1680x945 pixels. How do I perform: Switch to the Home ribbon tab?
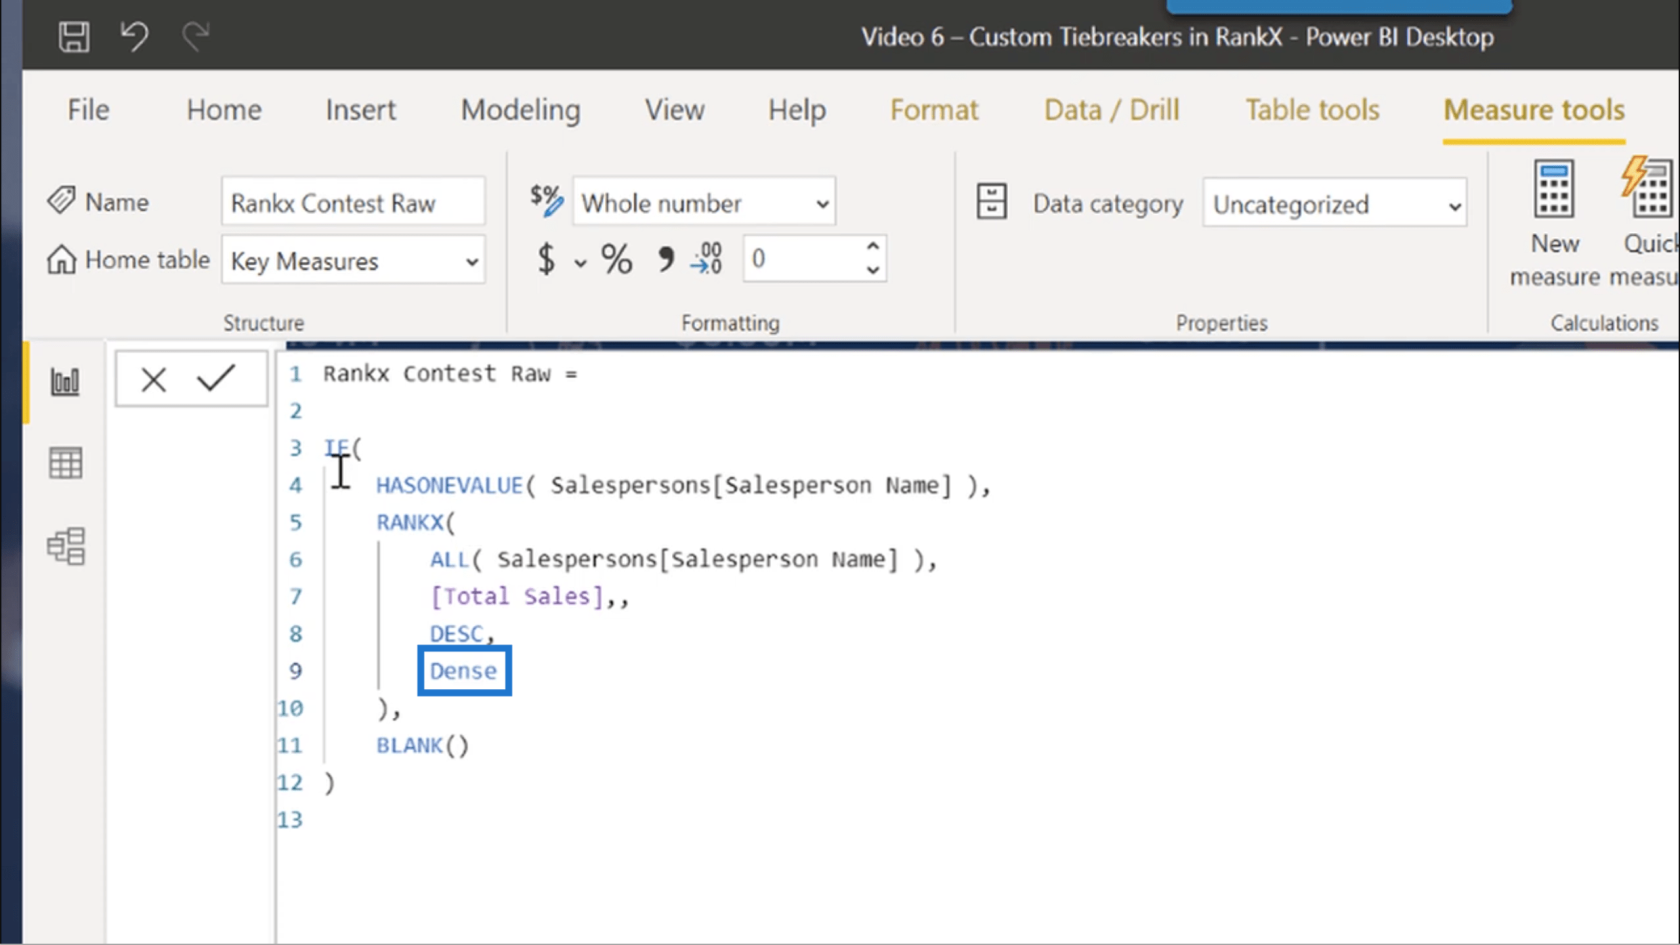pyautogui.click(x=224, y=110)
